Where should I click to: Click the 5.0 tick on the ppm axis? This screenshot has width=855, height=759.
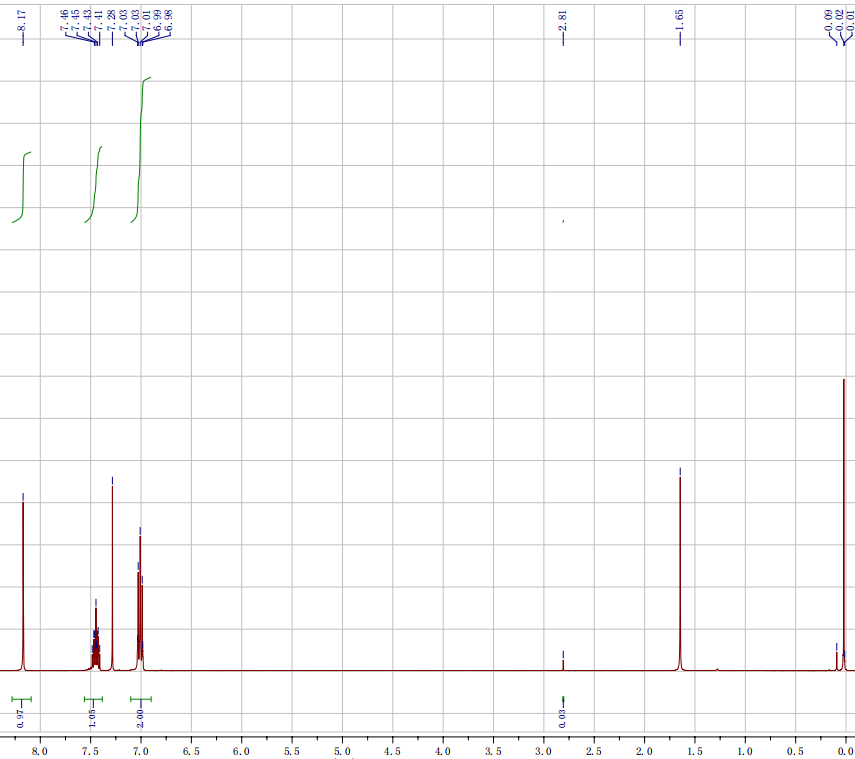coord(342,750)
